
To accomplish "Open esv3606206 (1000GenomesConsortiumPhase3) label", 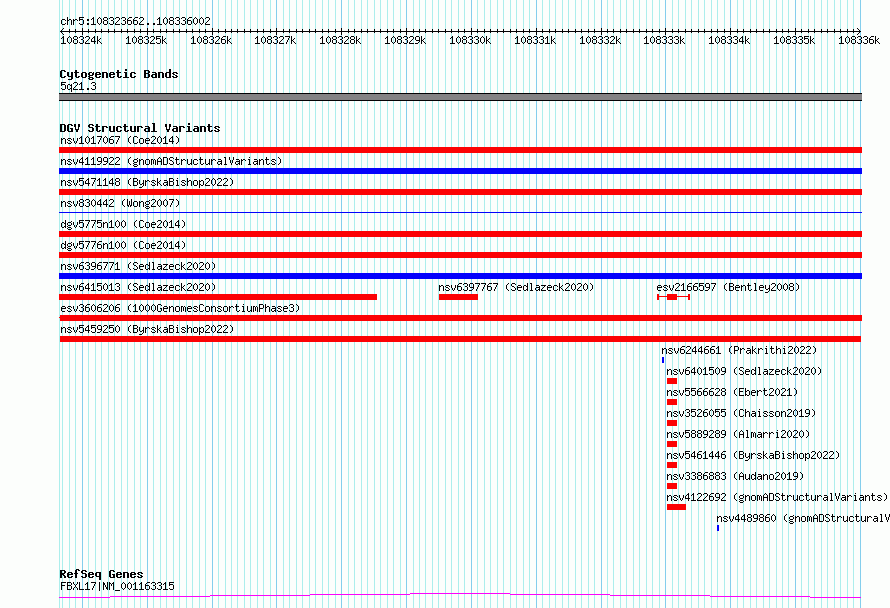I will pos(180,308).
